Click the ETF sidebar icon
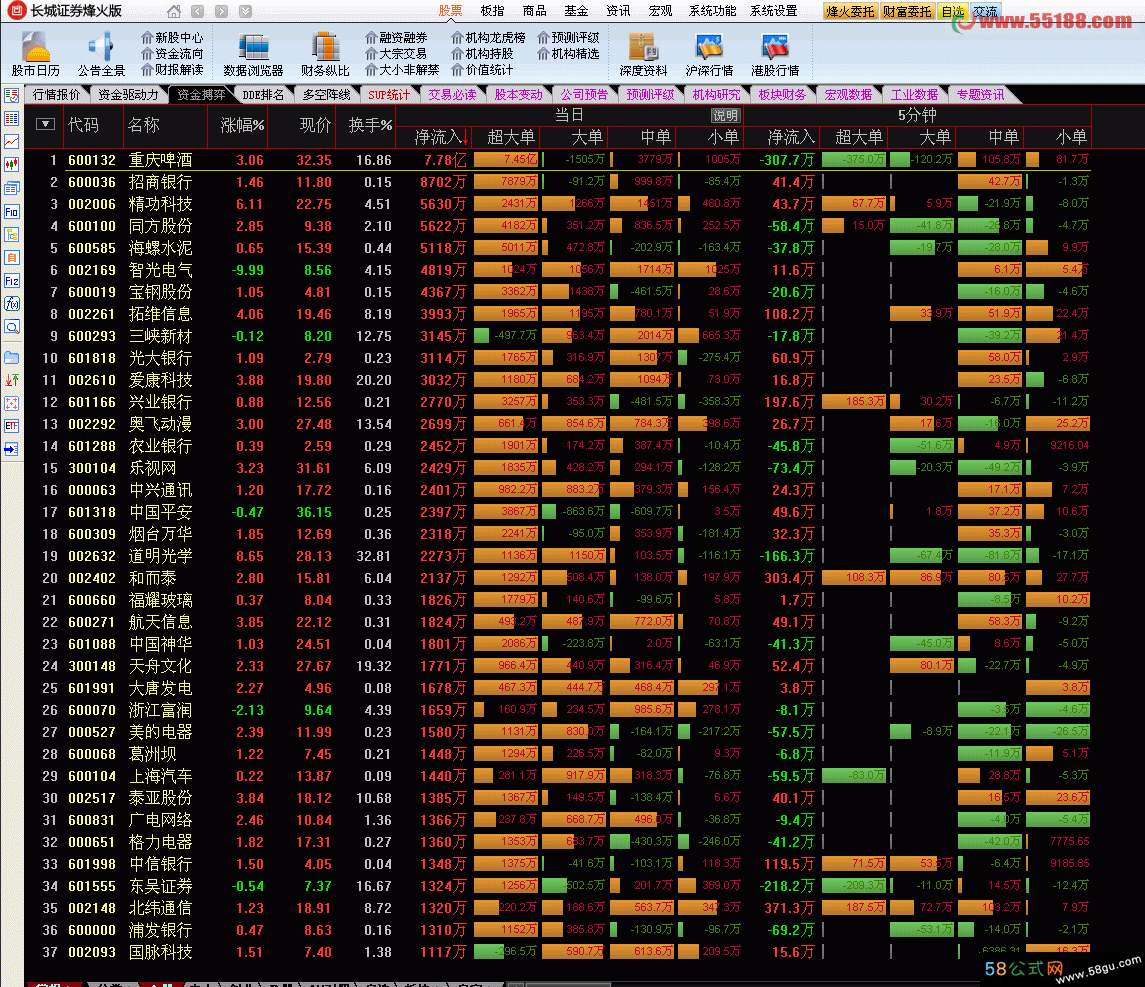Viewport: 1145px width, 987px height. click(x=12, y=426)
